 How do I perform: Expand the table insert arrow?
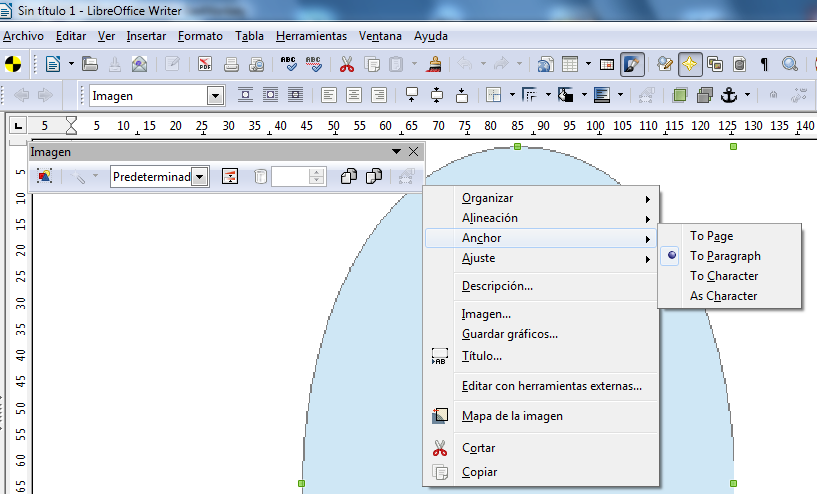pos(588,65)
